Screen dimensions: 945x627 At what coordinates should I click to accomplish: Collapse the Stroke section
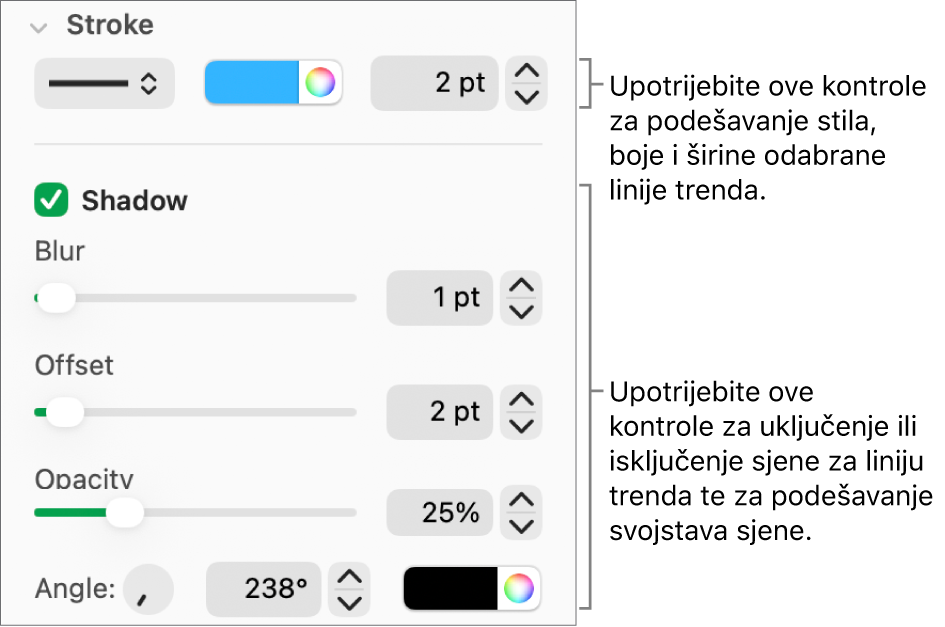pos(38,27)
